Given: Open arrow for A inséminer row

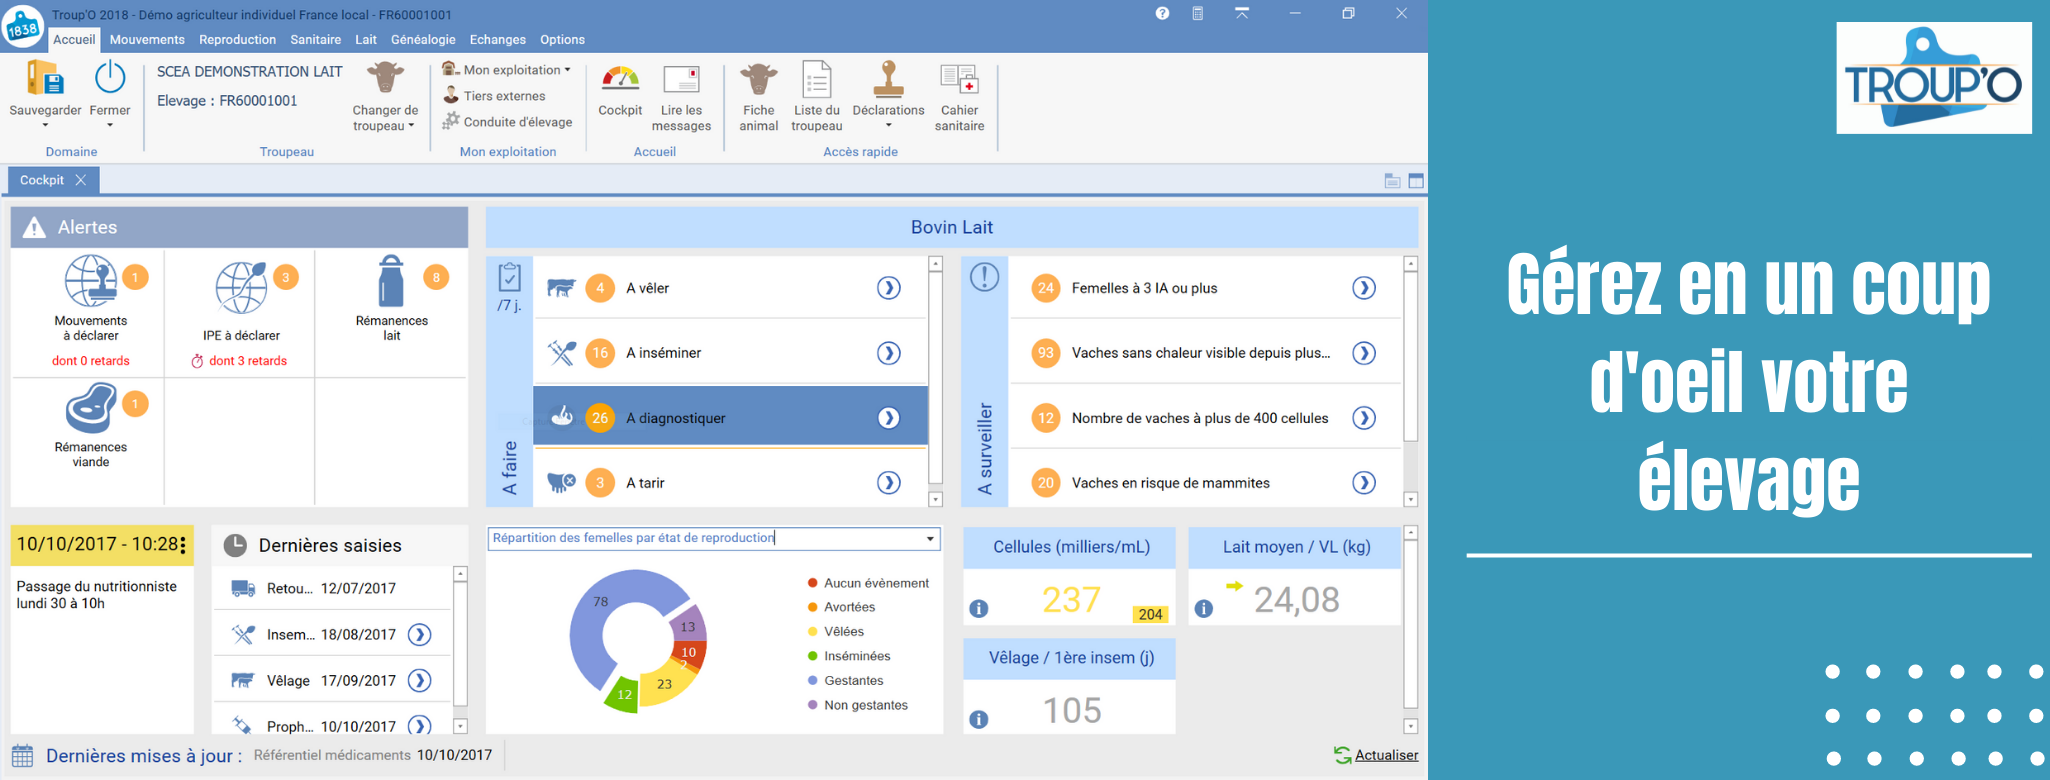Looking at the screenshot, I should point(888,353).
